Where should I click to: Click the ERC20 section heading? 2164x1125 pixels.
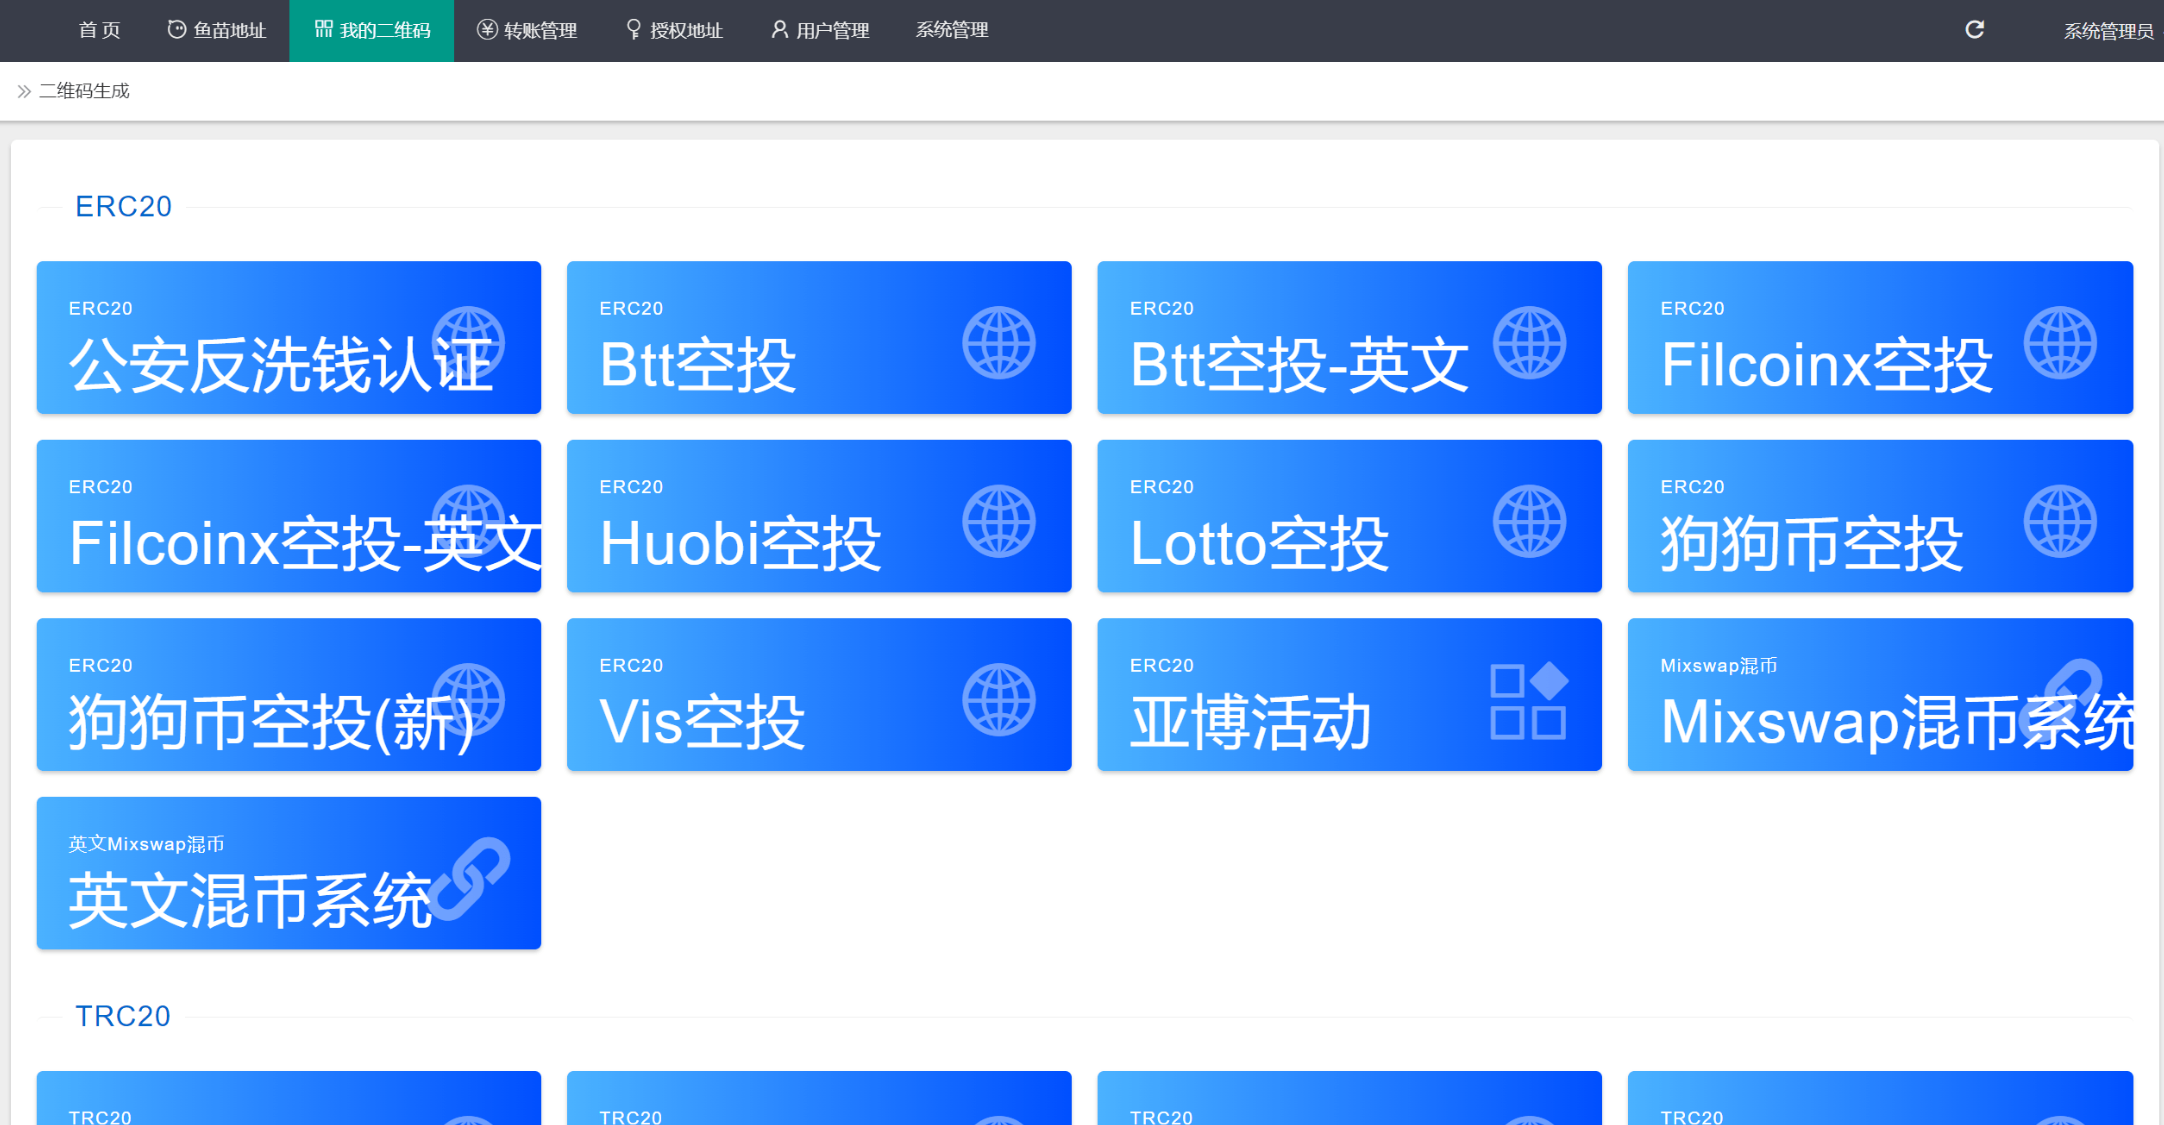pos(124,206)
